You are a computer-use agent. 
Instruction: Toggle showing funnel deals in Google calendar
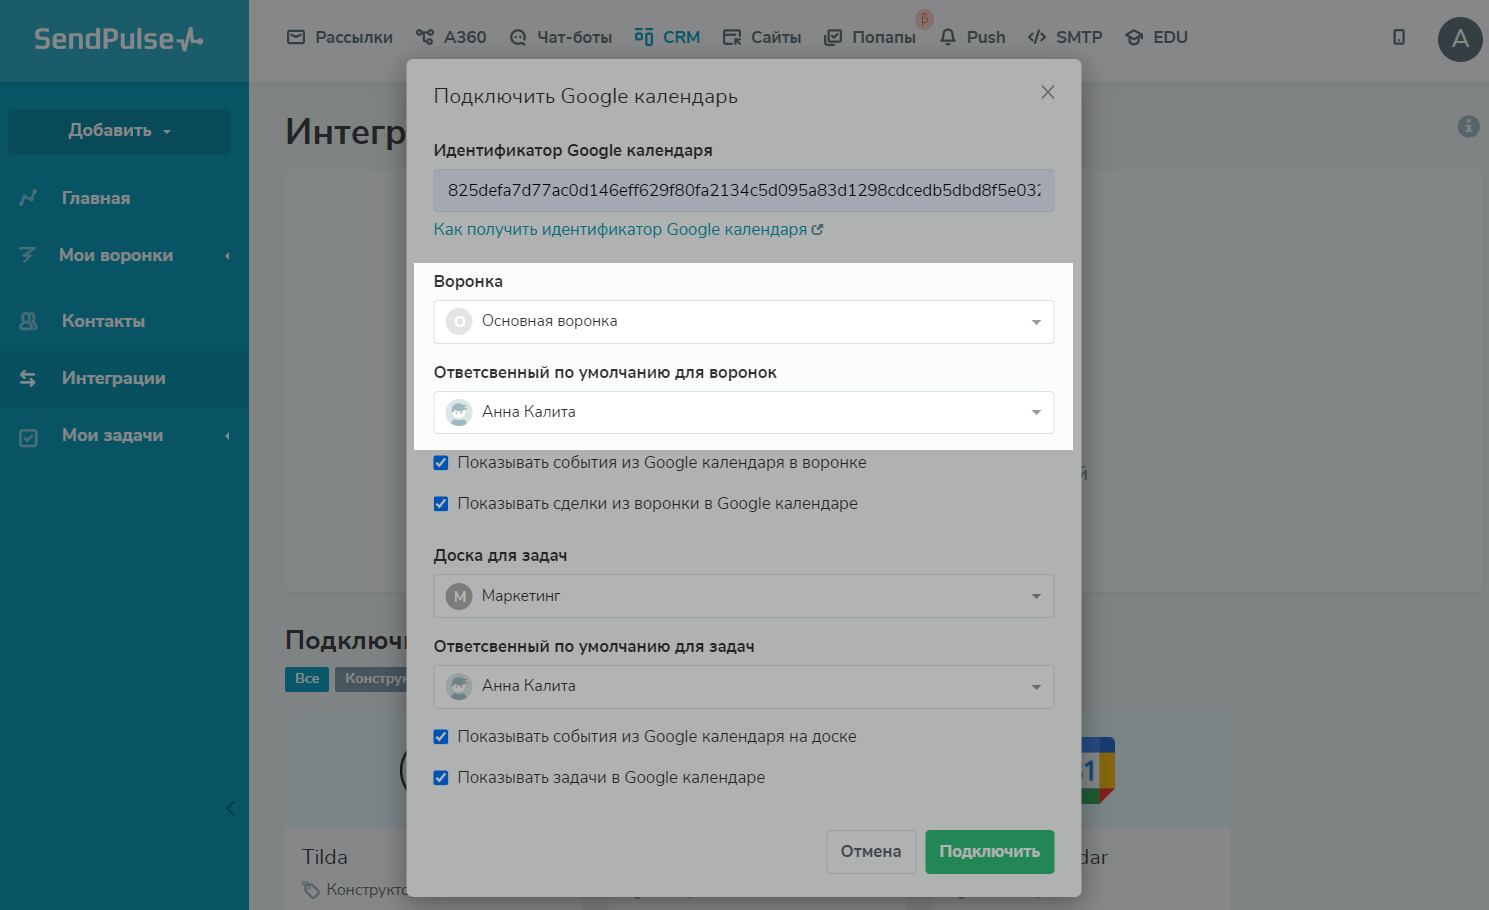441,504
